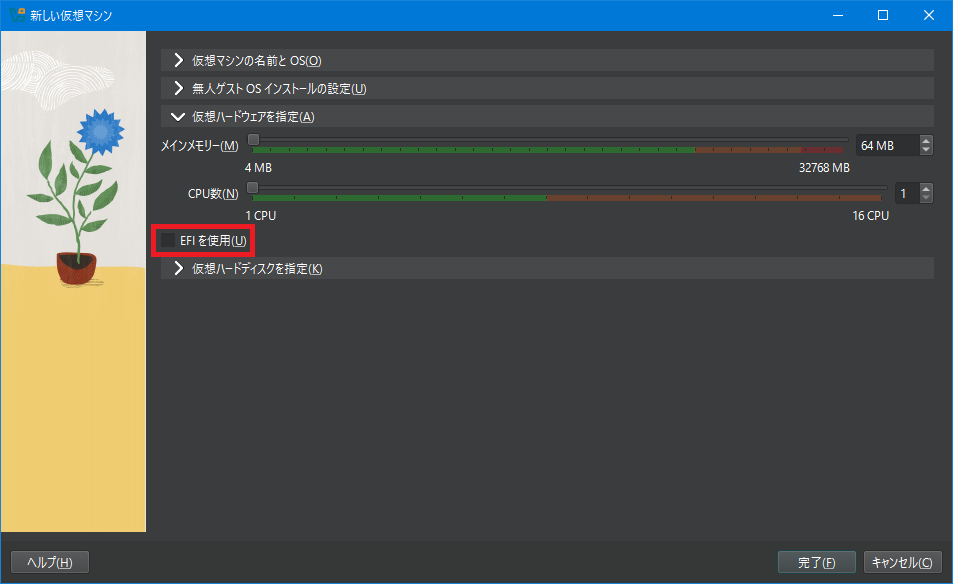Click the 4 MB minimum memory label
This screenshot has height=584, width=953.
pyautogui.click(x=258, y=168)
